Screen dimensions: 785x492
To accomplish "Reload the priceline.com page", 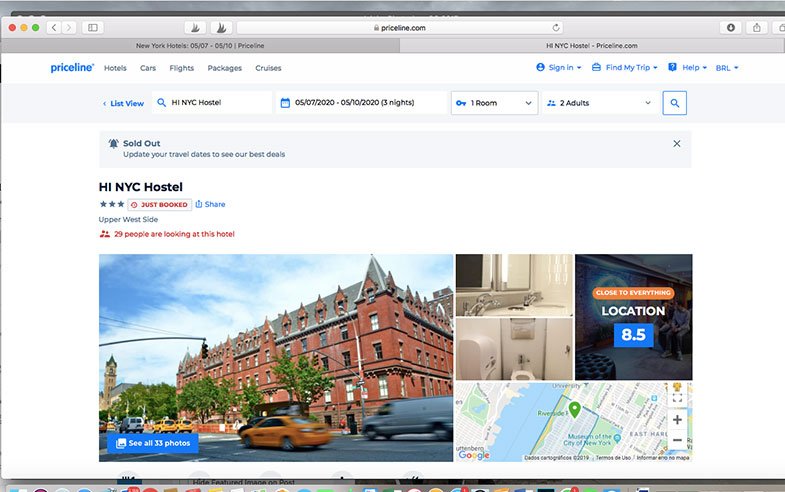I will pyautogui.click(x=556, y=28).
